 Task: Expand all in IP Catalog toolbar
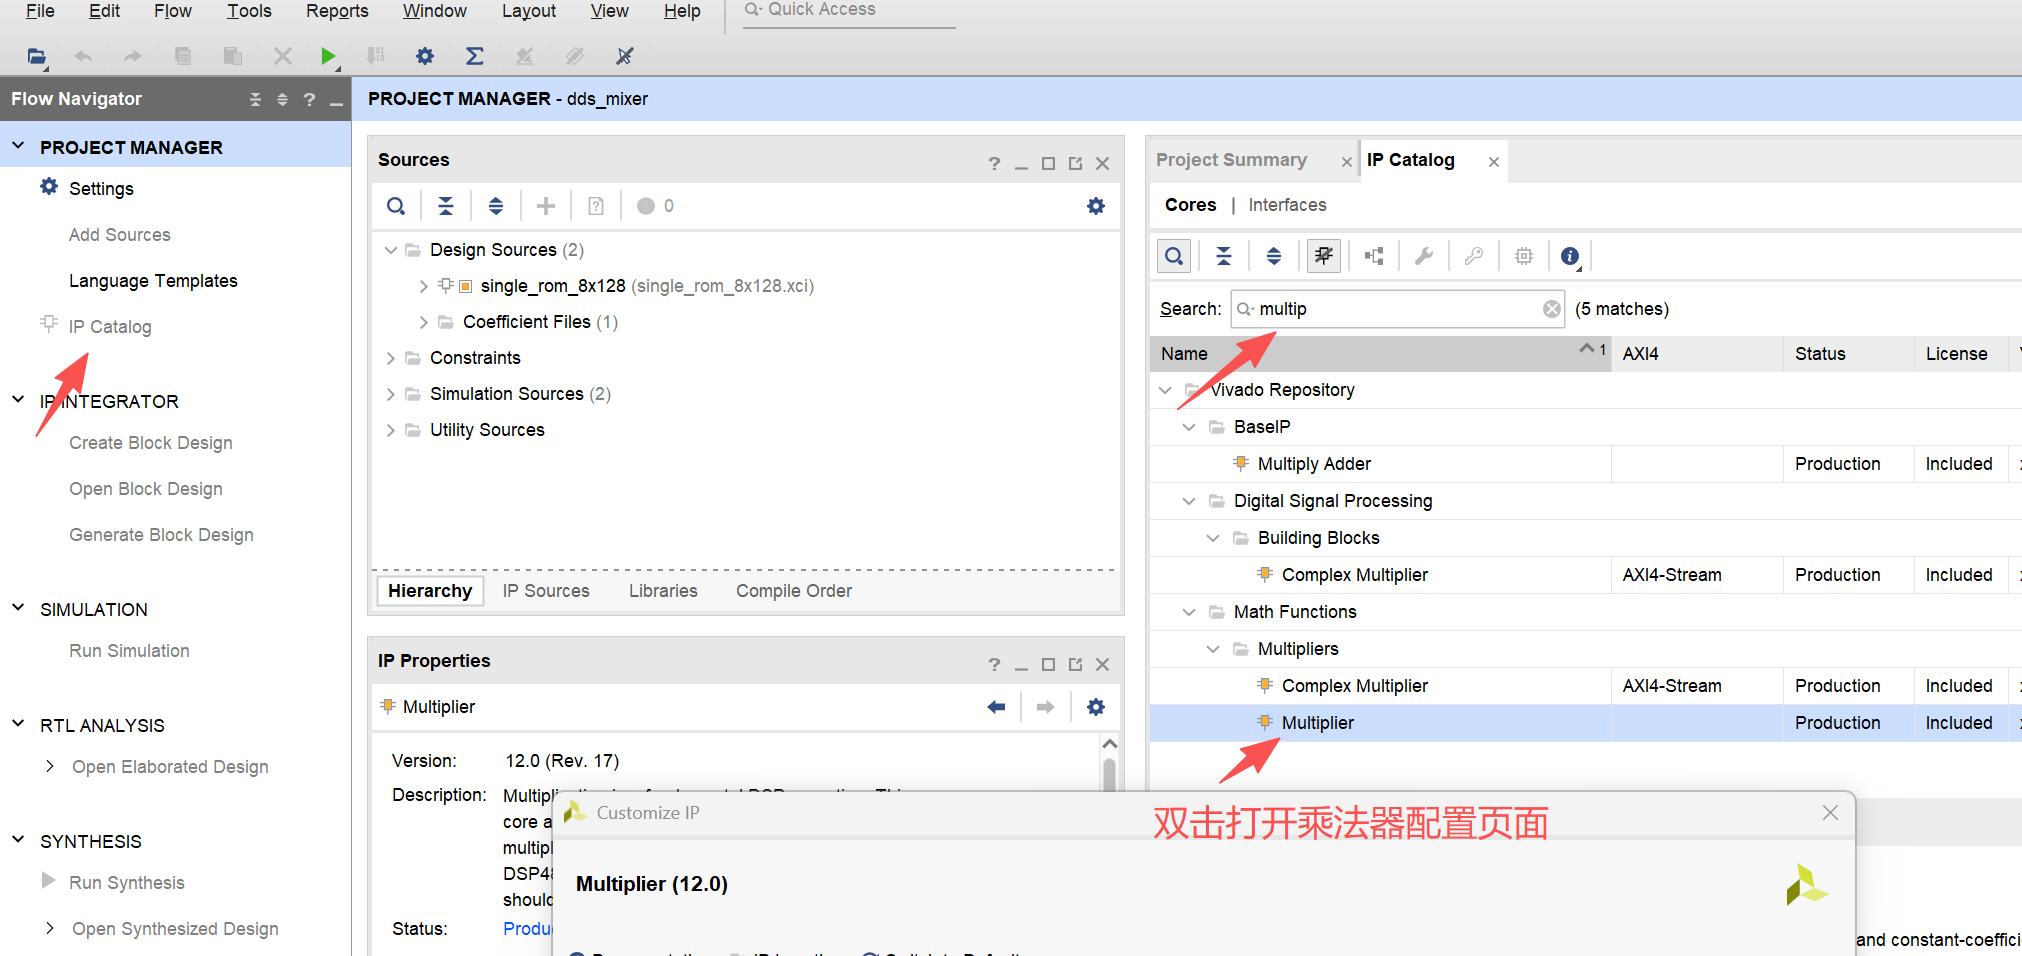point(1274,256)
